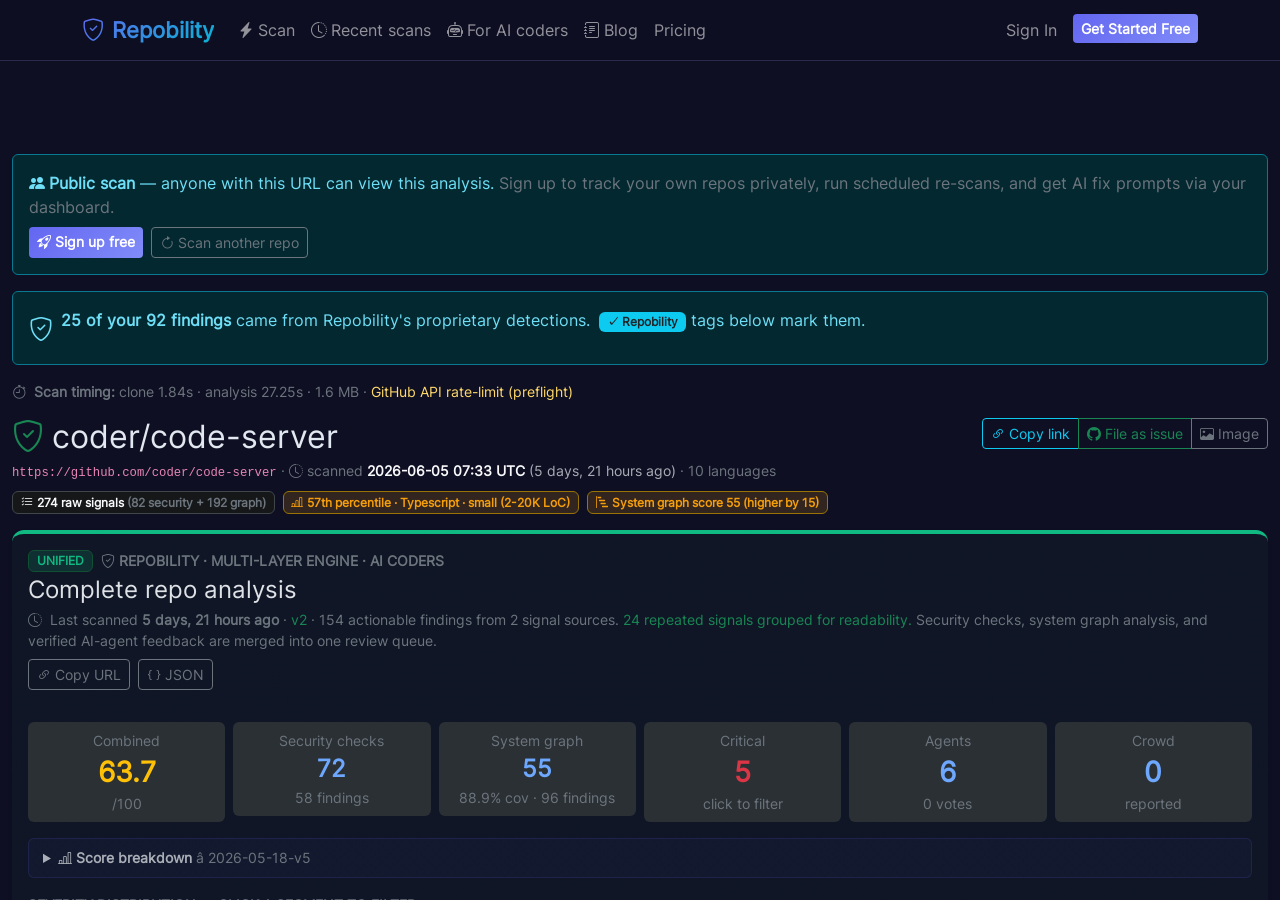1280x900 pixels.
Task: Click the v2 version link
Action: [x=299, y=620]
